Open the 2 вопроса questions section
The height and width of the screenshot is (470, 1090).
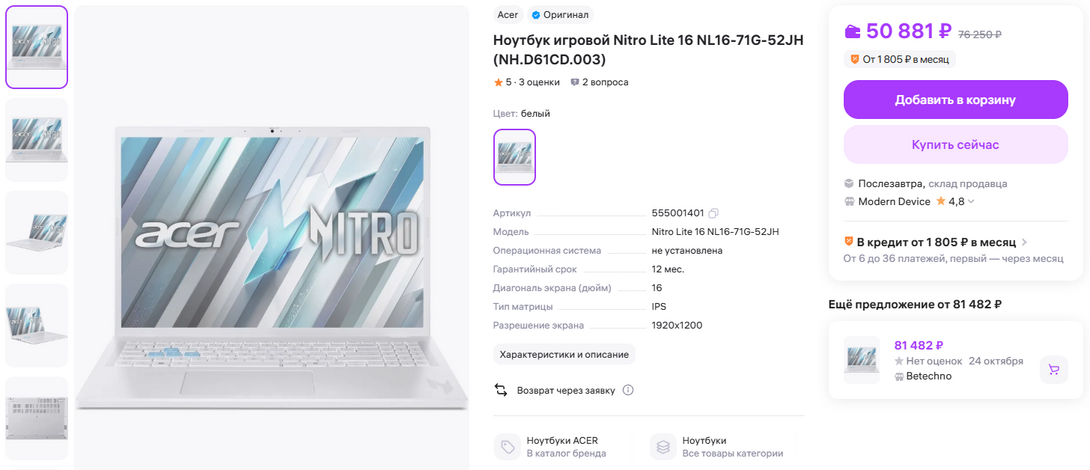600,82
